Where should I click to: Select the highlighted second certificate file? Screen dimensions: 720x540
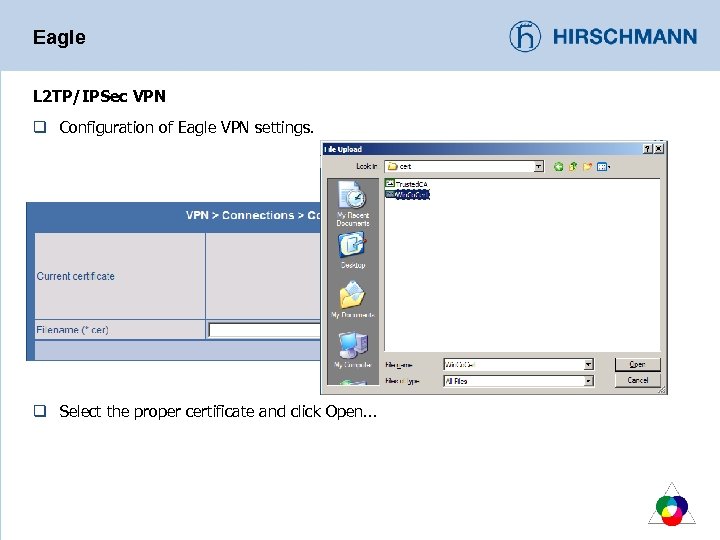click(x=407, y=195)
